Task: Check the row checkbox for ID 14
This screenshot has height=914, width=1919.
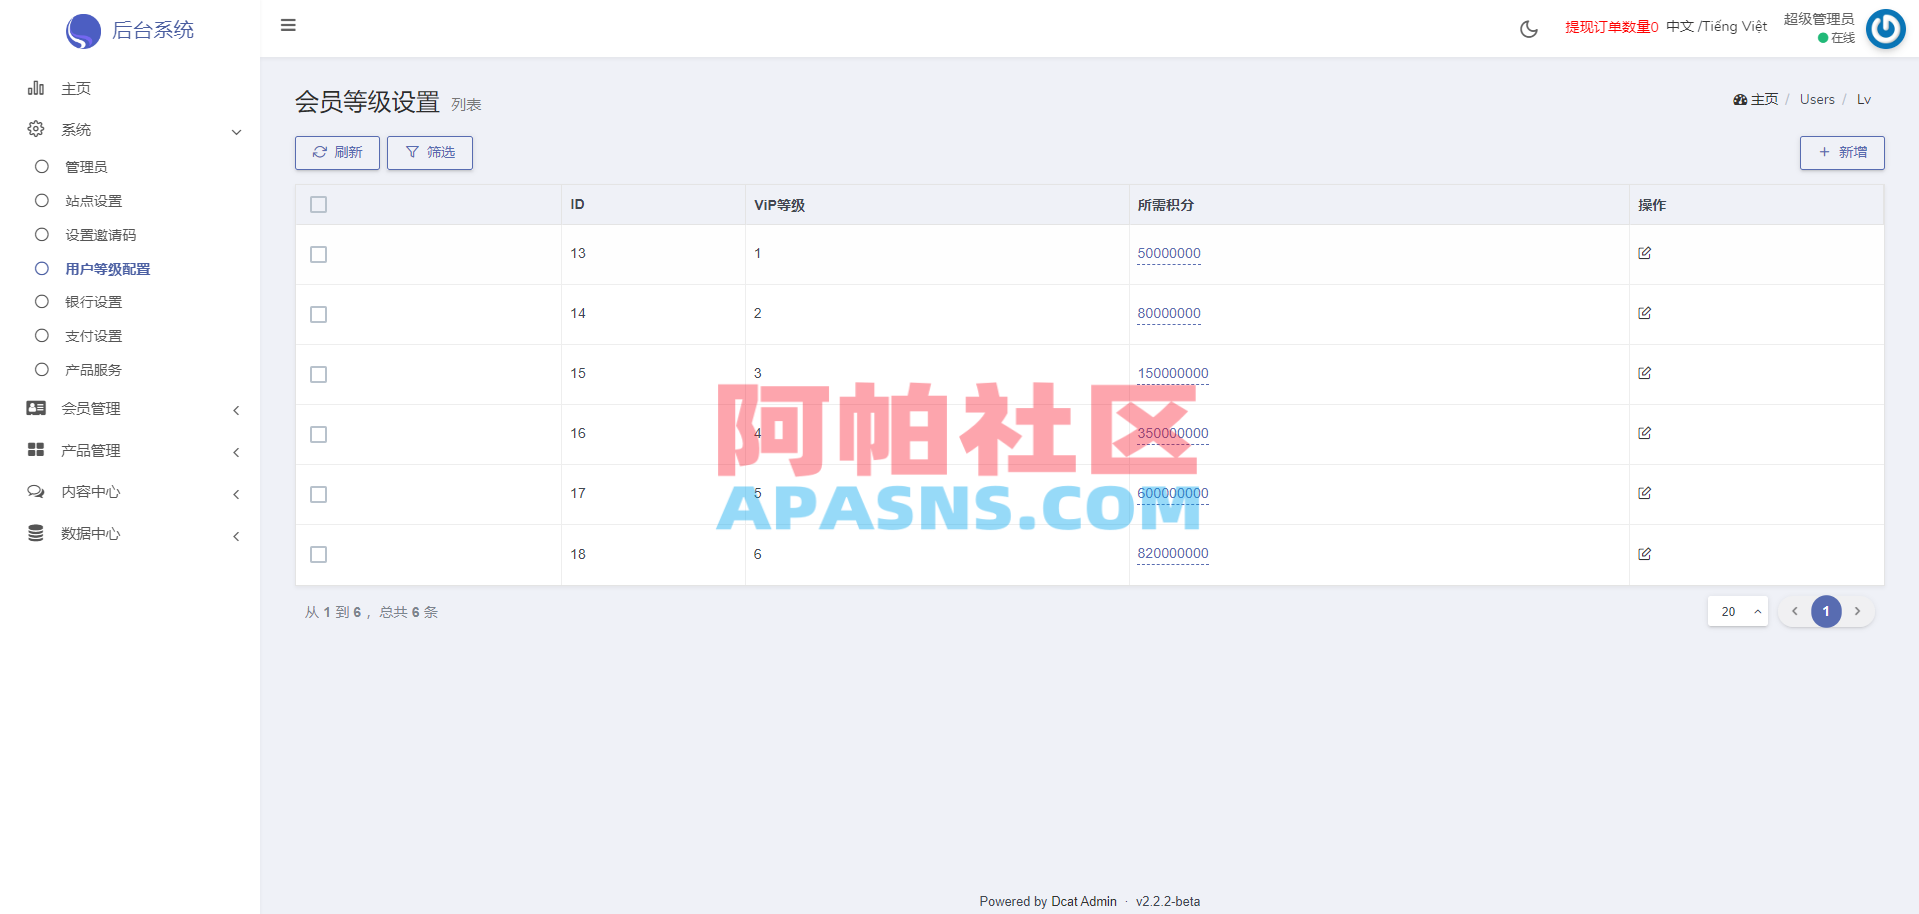Action: (x=318, y=314)
